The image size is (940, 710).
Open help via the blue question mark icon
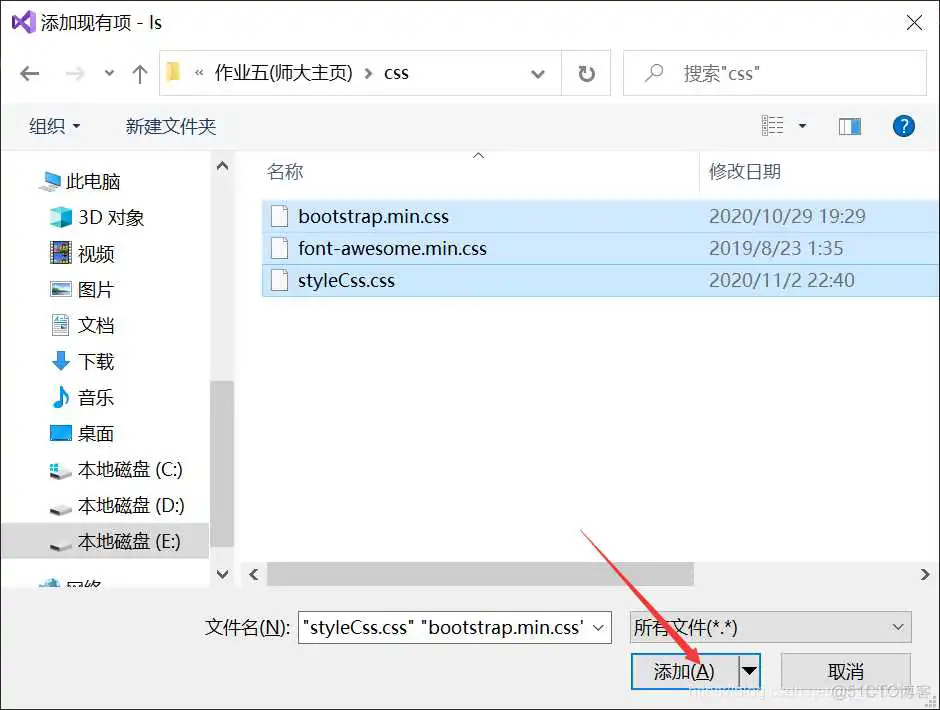click(x=903, y=125)
